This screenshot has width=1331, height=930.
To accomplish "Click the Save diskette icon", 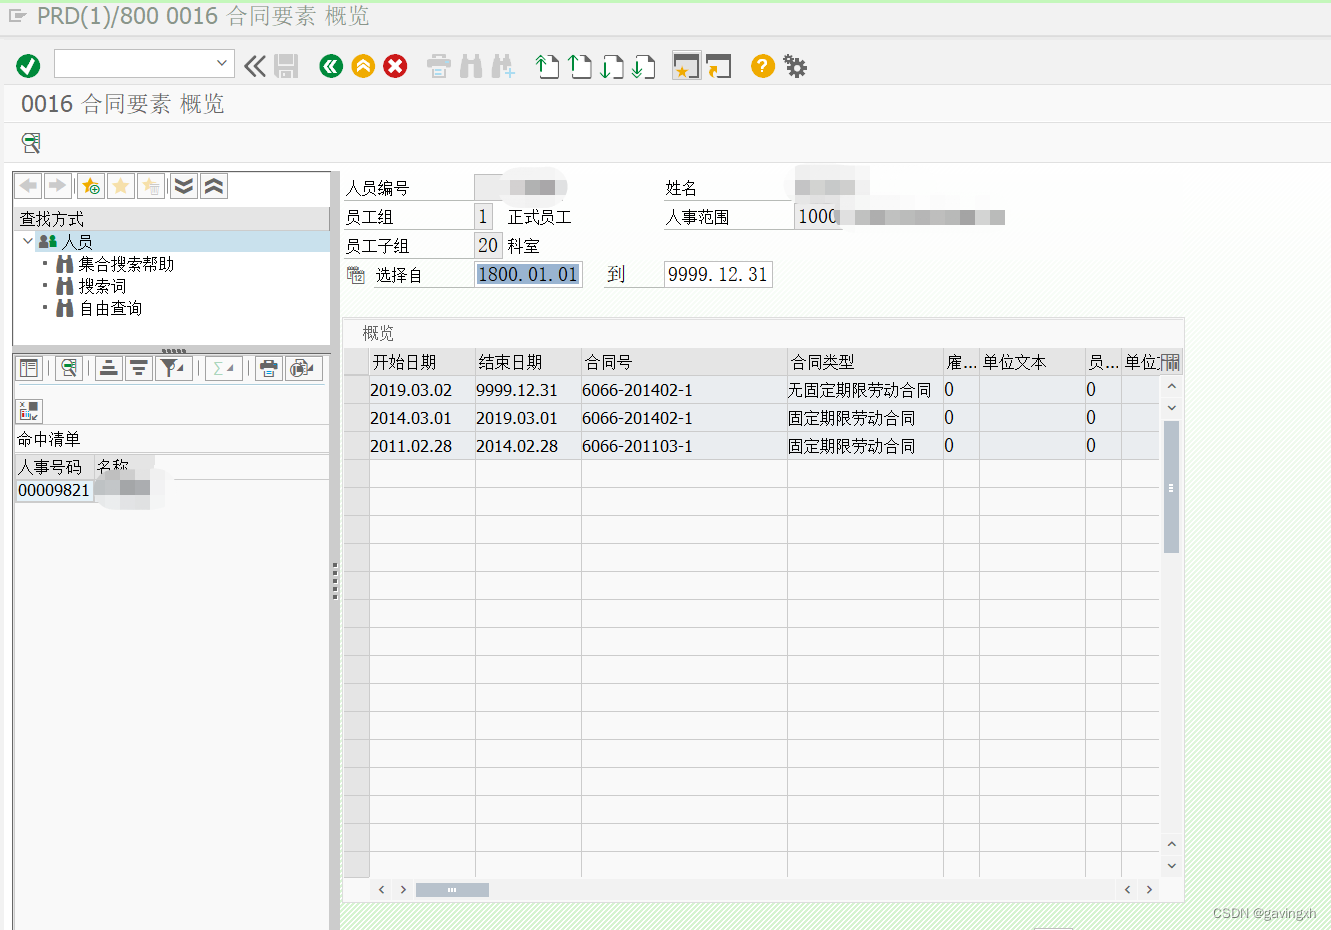I will (x=286, y=66).
